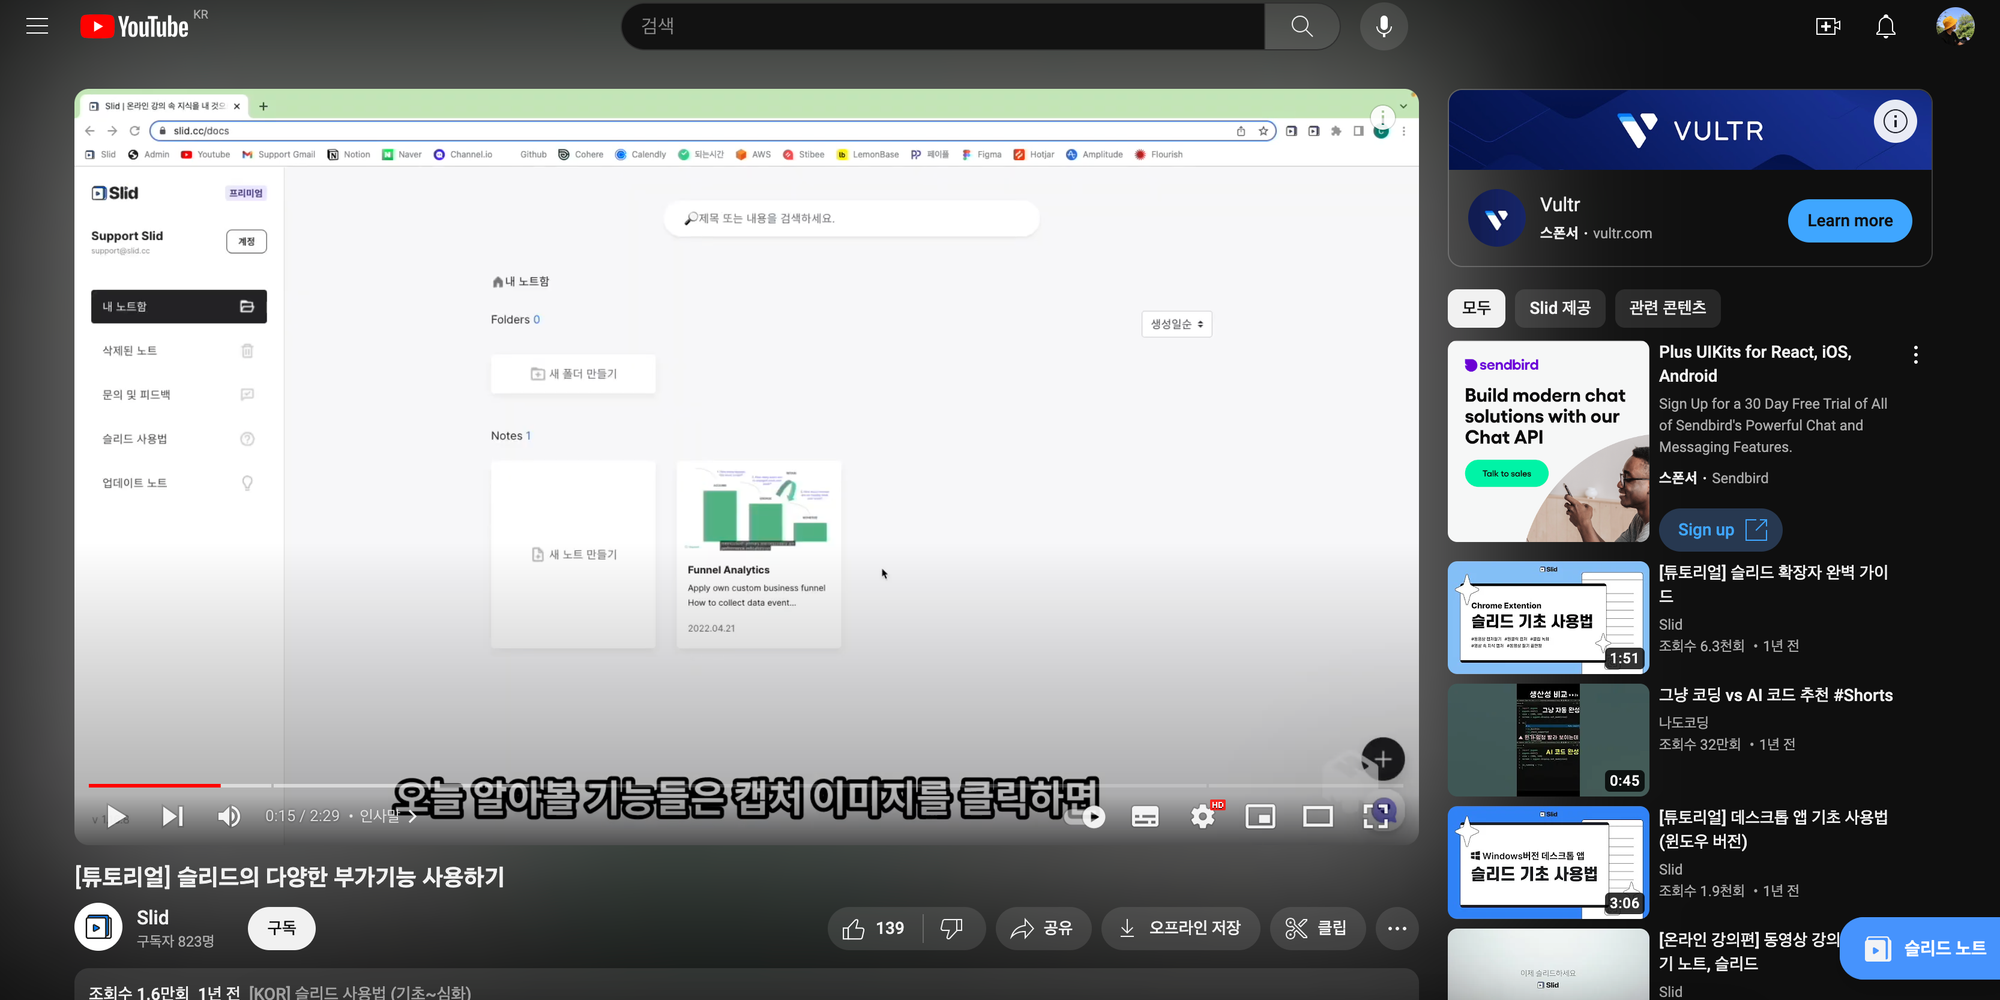2000x1000 pixels.
Task: Select the 관련 콘텐츠 filter chip
Action: [x=1667, y=308]
